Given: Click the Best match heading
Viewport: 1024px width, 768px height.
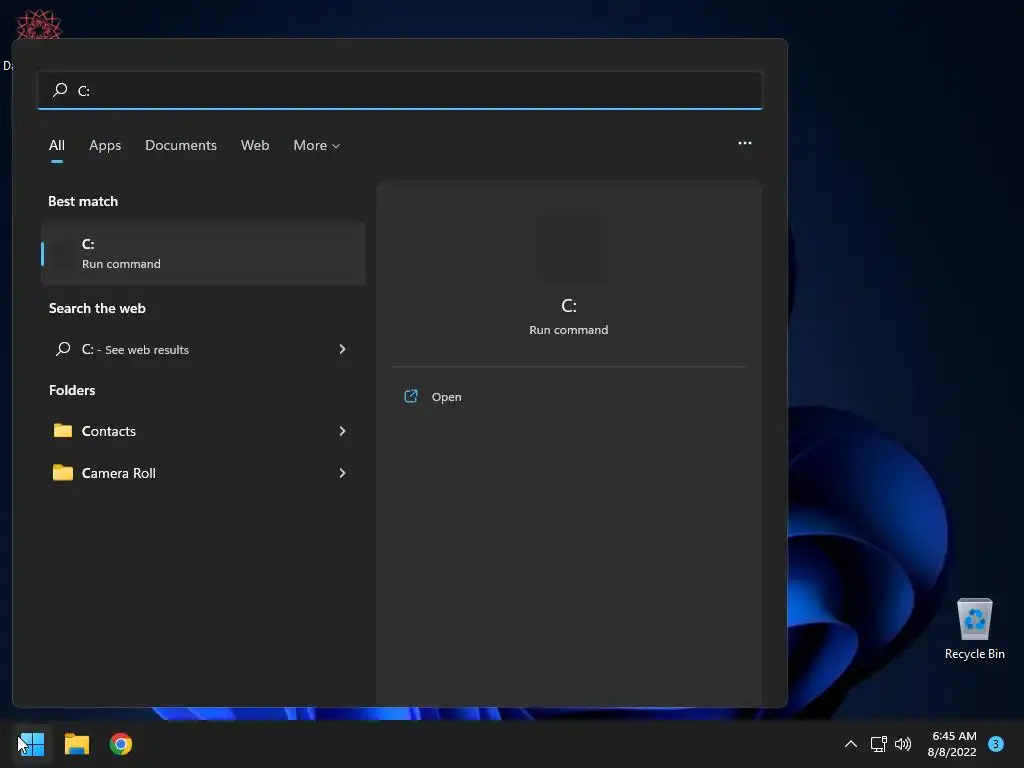Looking at the screenshot, I should click(x=83, y=201).
